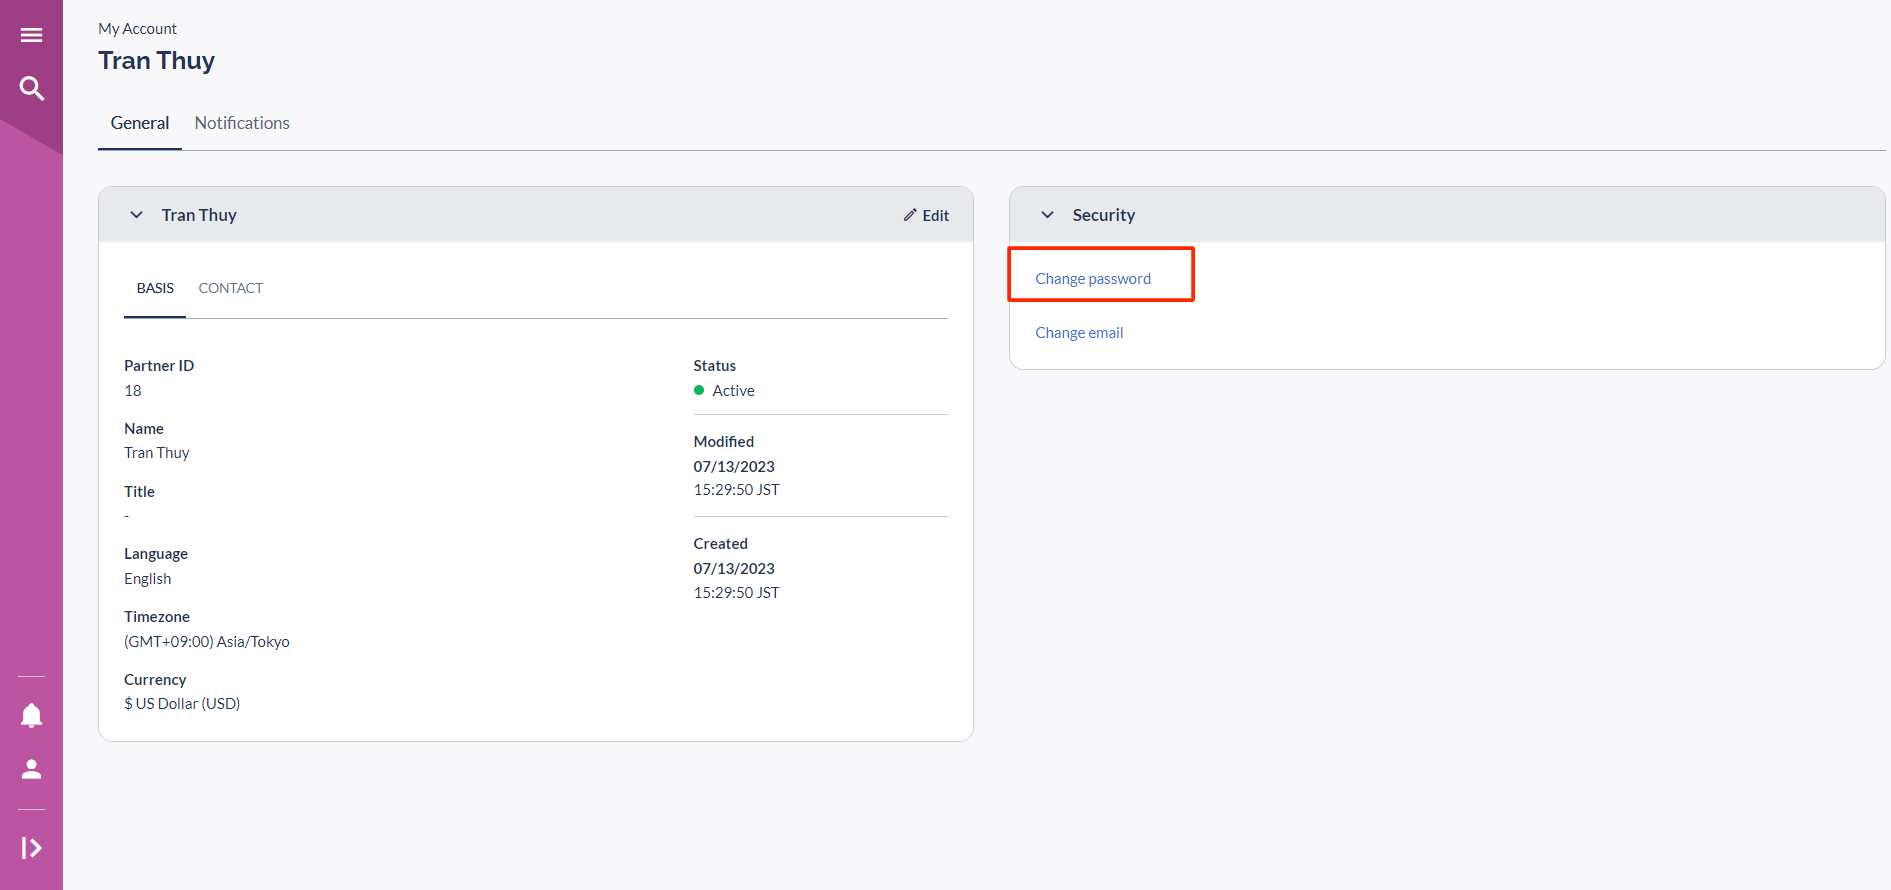Open the Notifications tab
The height and width of the screenshot is (890, 1891).
coord(242,123)
